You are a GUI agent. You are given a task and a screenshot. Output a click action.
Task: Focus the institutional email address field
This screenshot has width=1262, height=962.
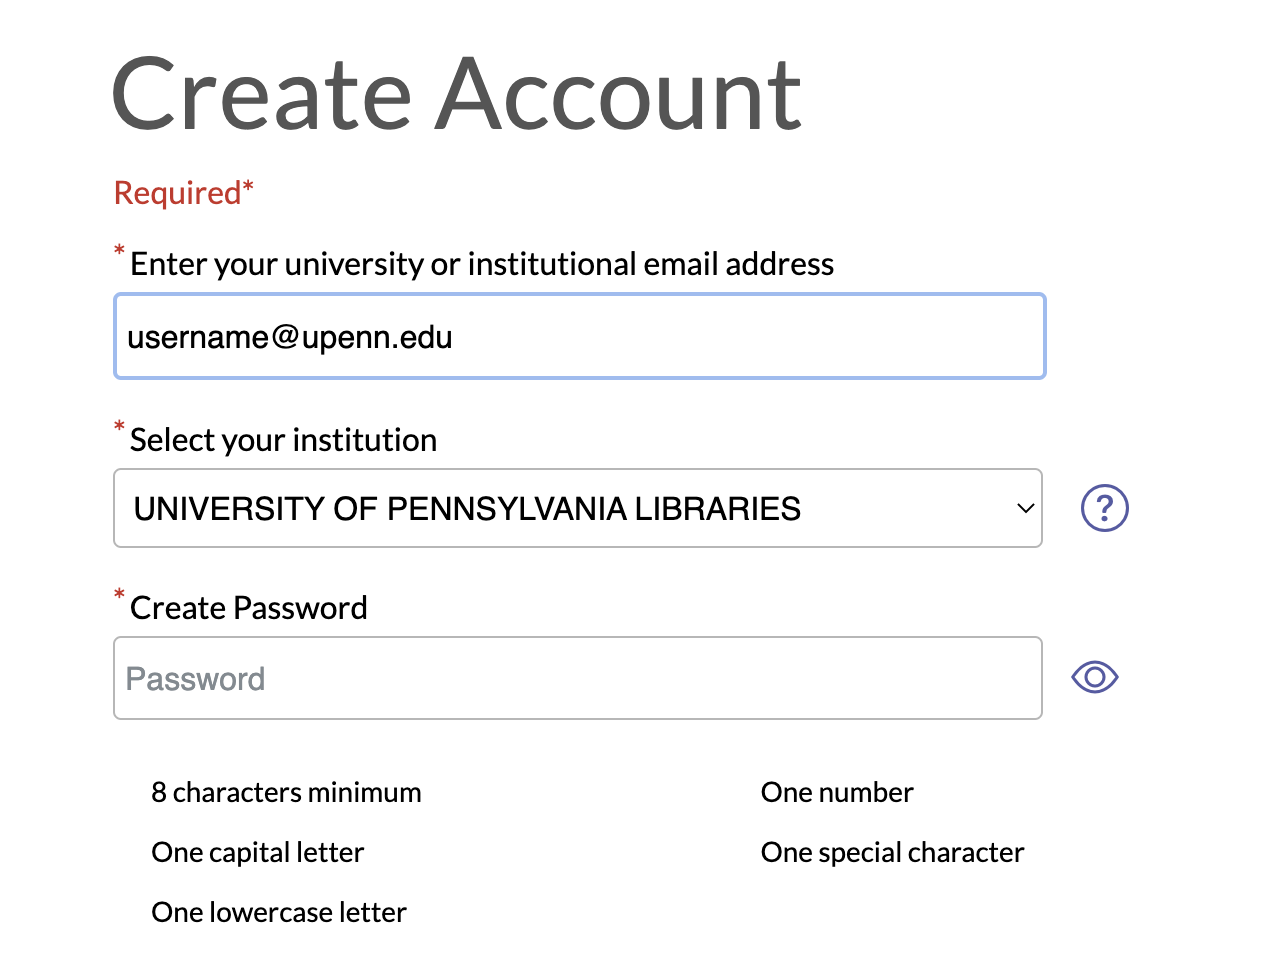(580, 336)
